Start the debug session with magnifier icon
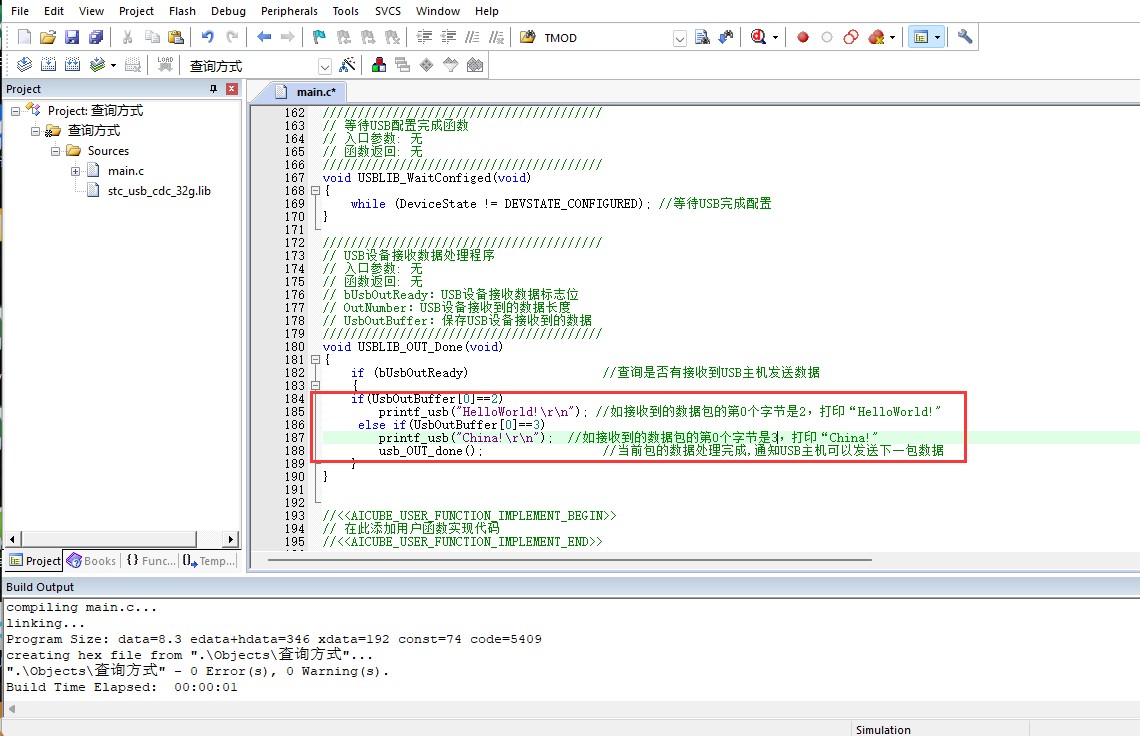This screenshot has width=1140, height=736. [x=759, y=37]
